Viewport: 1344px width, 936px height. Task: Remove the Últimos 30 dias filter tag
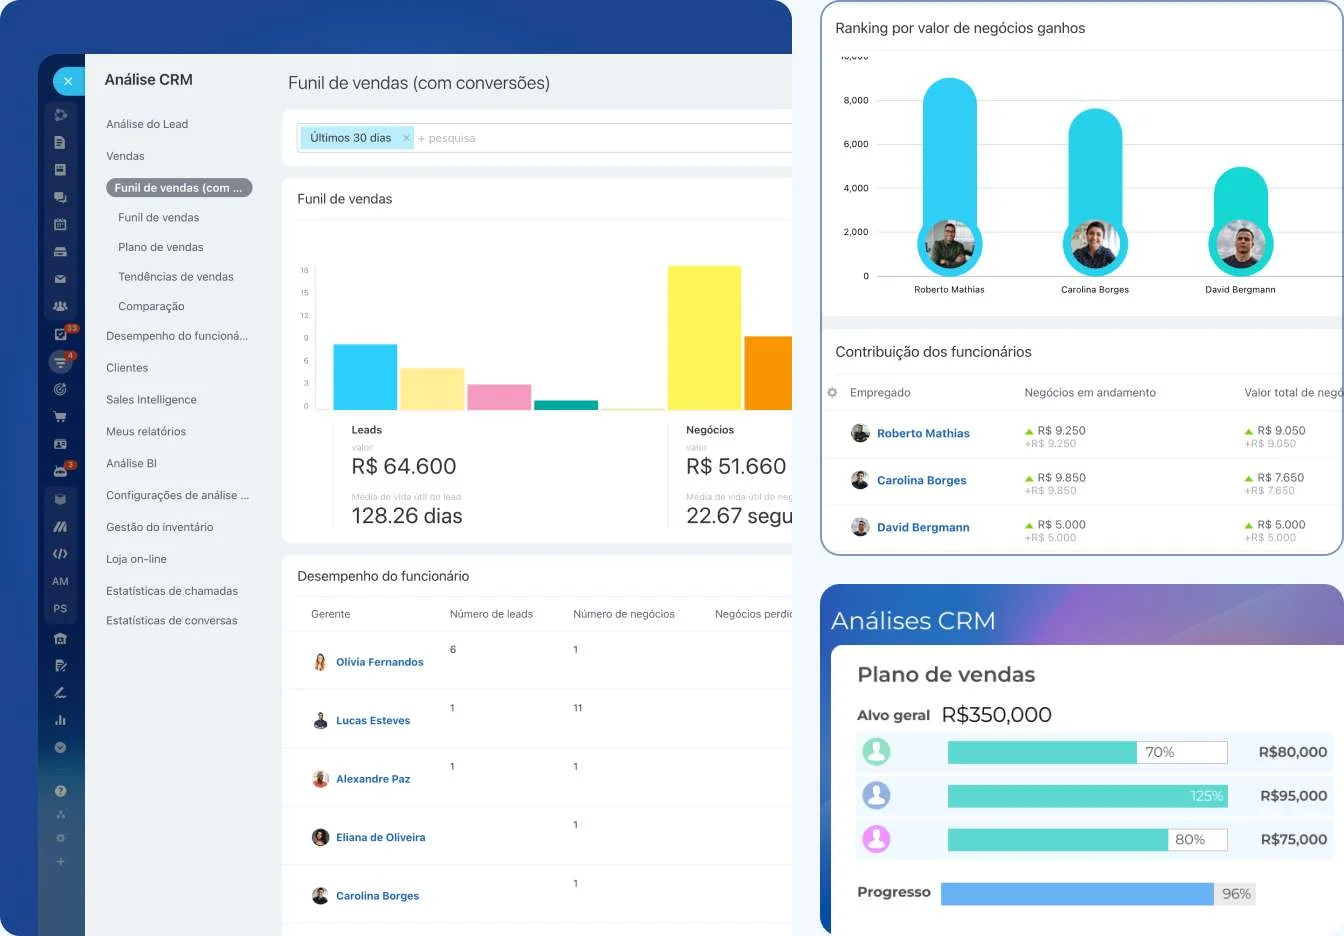pyautogui.click(x=406, y=138)
